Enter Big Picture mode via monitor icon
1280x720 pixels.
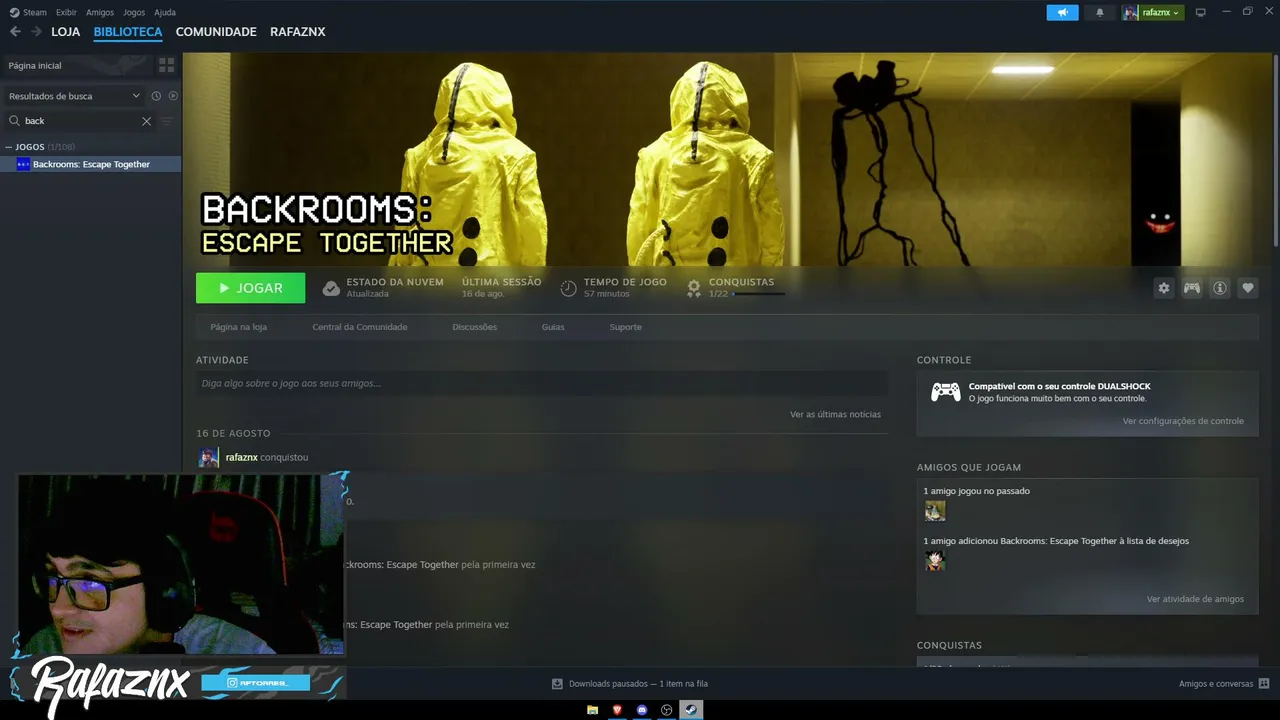click(x=1201, y=12)
